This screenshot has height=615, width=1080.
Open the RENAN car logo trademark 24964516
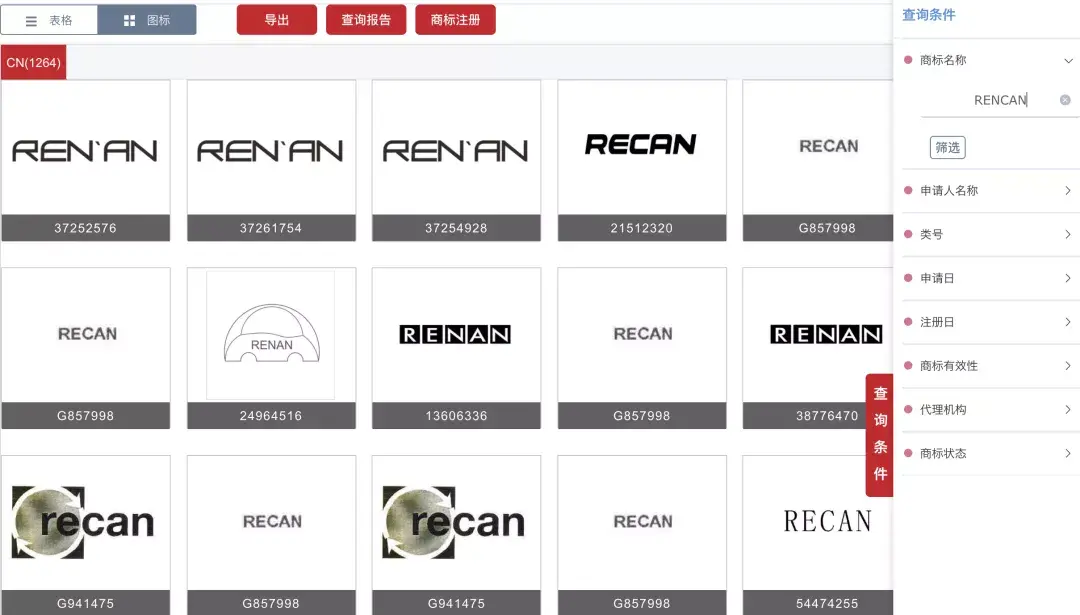click(x=271, y=335)
